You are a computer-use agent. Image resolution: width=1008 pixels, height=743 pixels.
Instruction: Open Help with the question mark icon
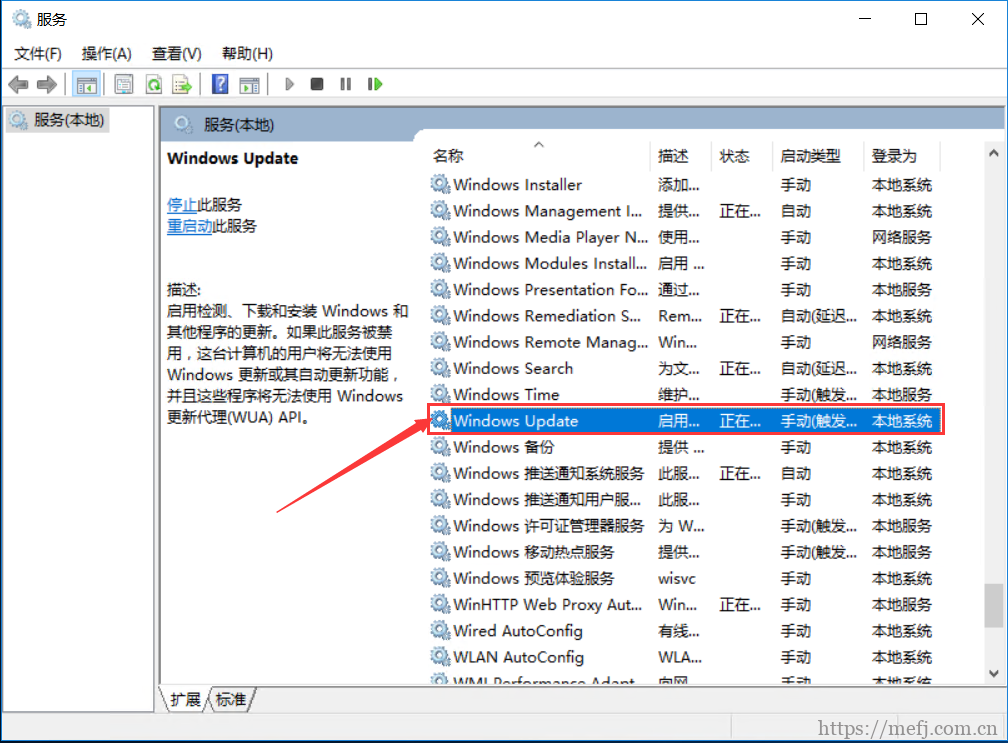point(220,84)
